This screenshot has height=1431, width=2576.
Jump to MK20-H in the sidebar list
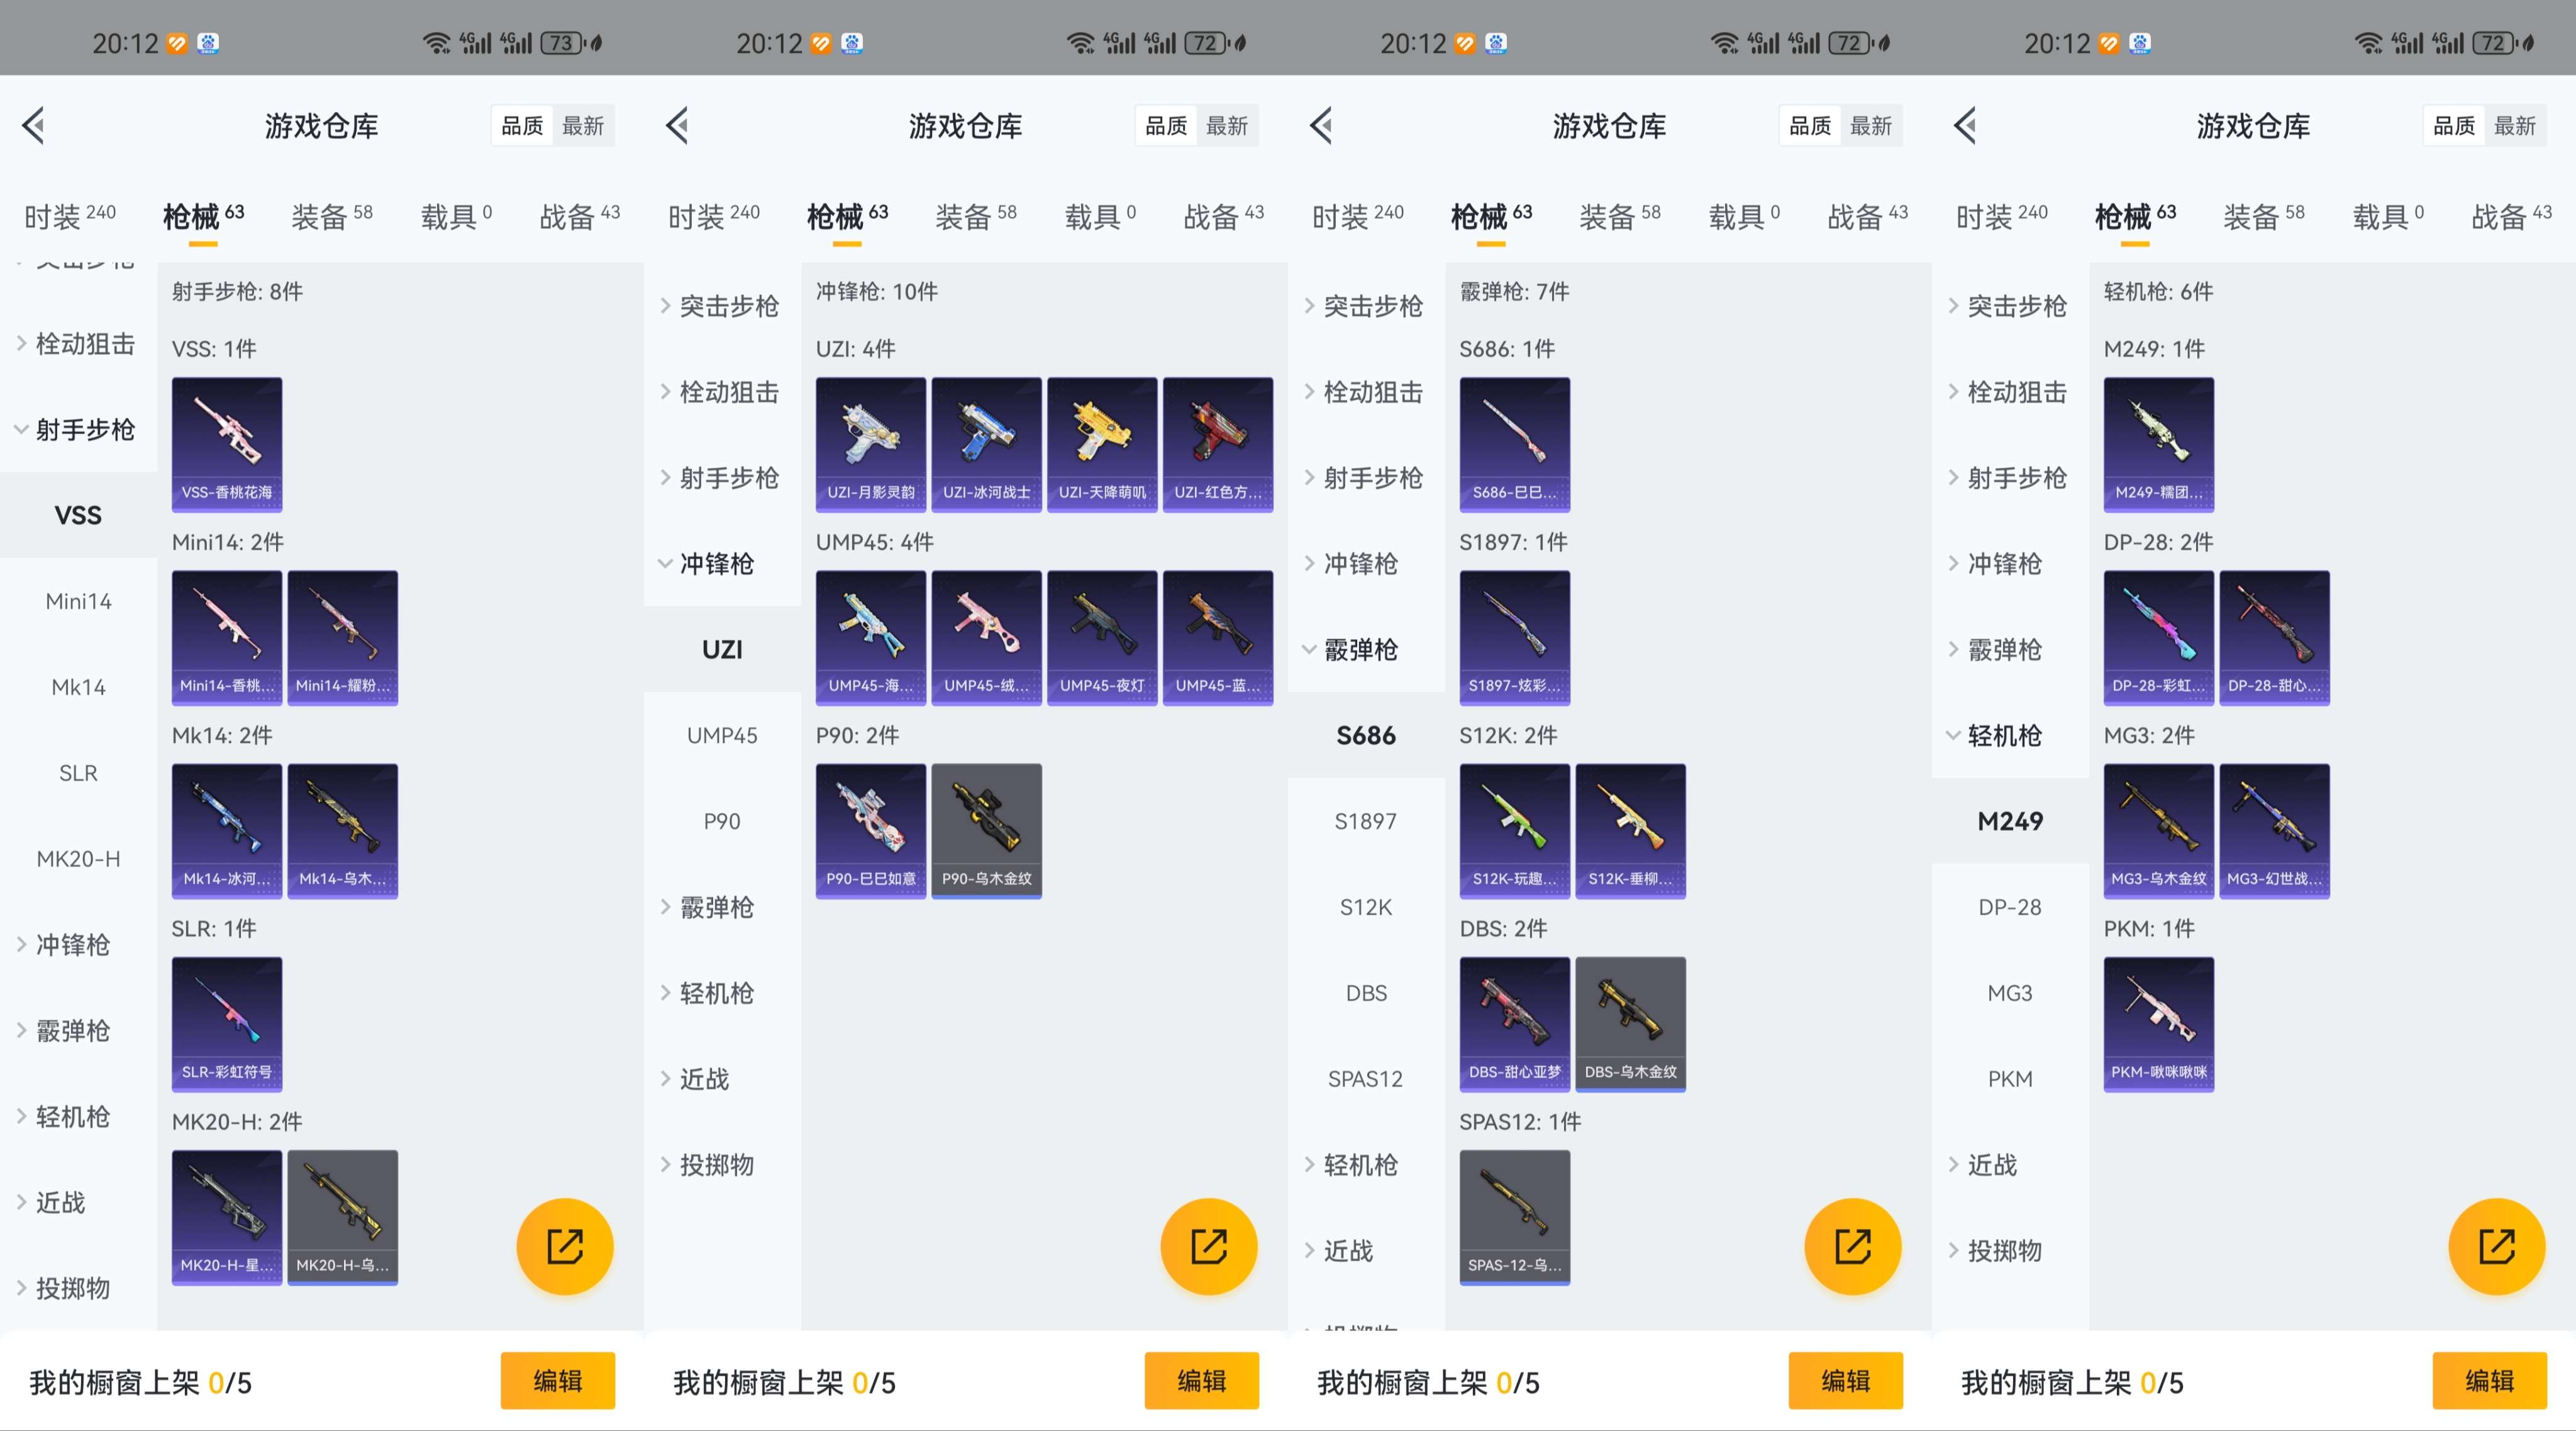pyautogui.click(x=78, y=859)
